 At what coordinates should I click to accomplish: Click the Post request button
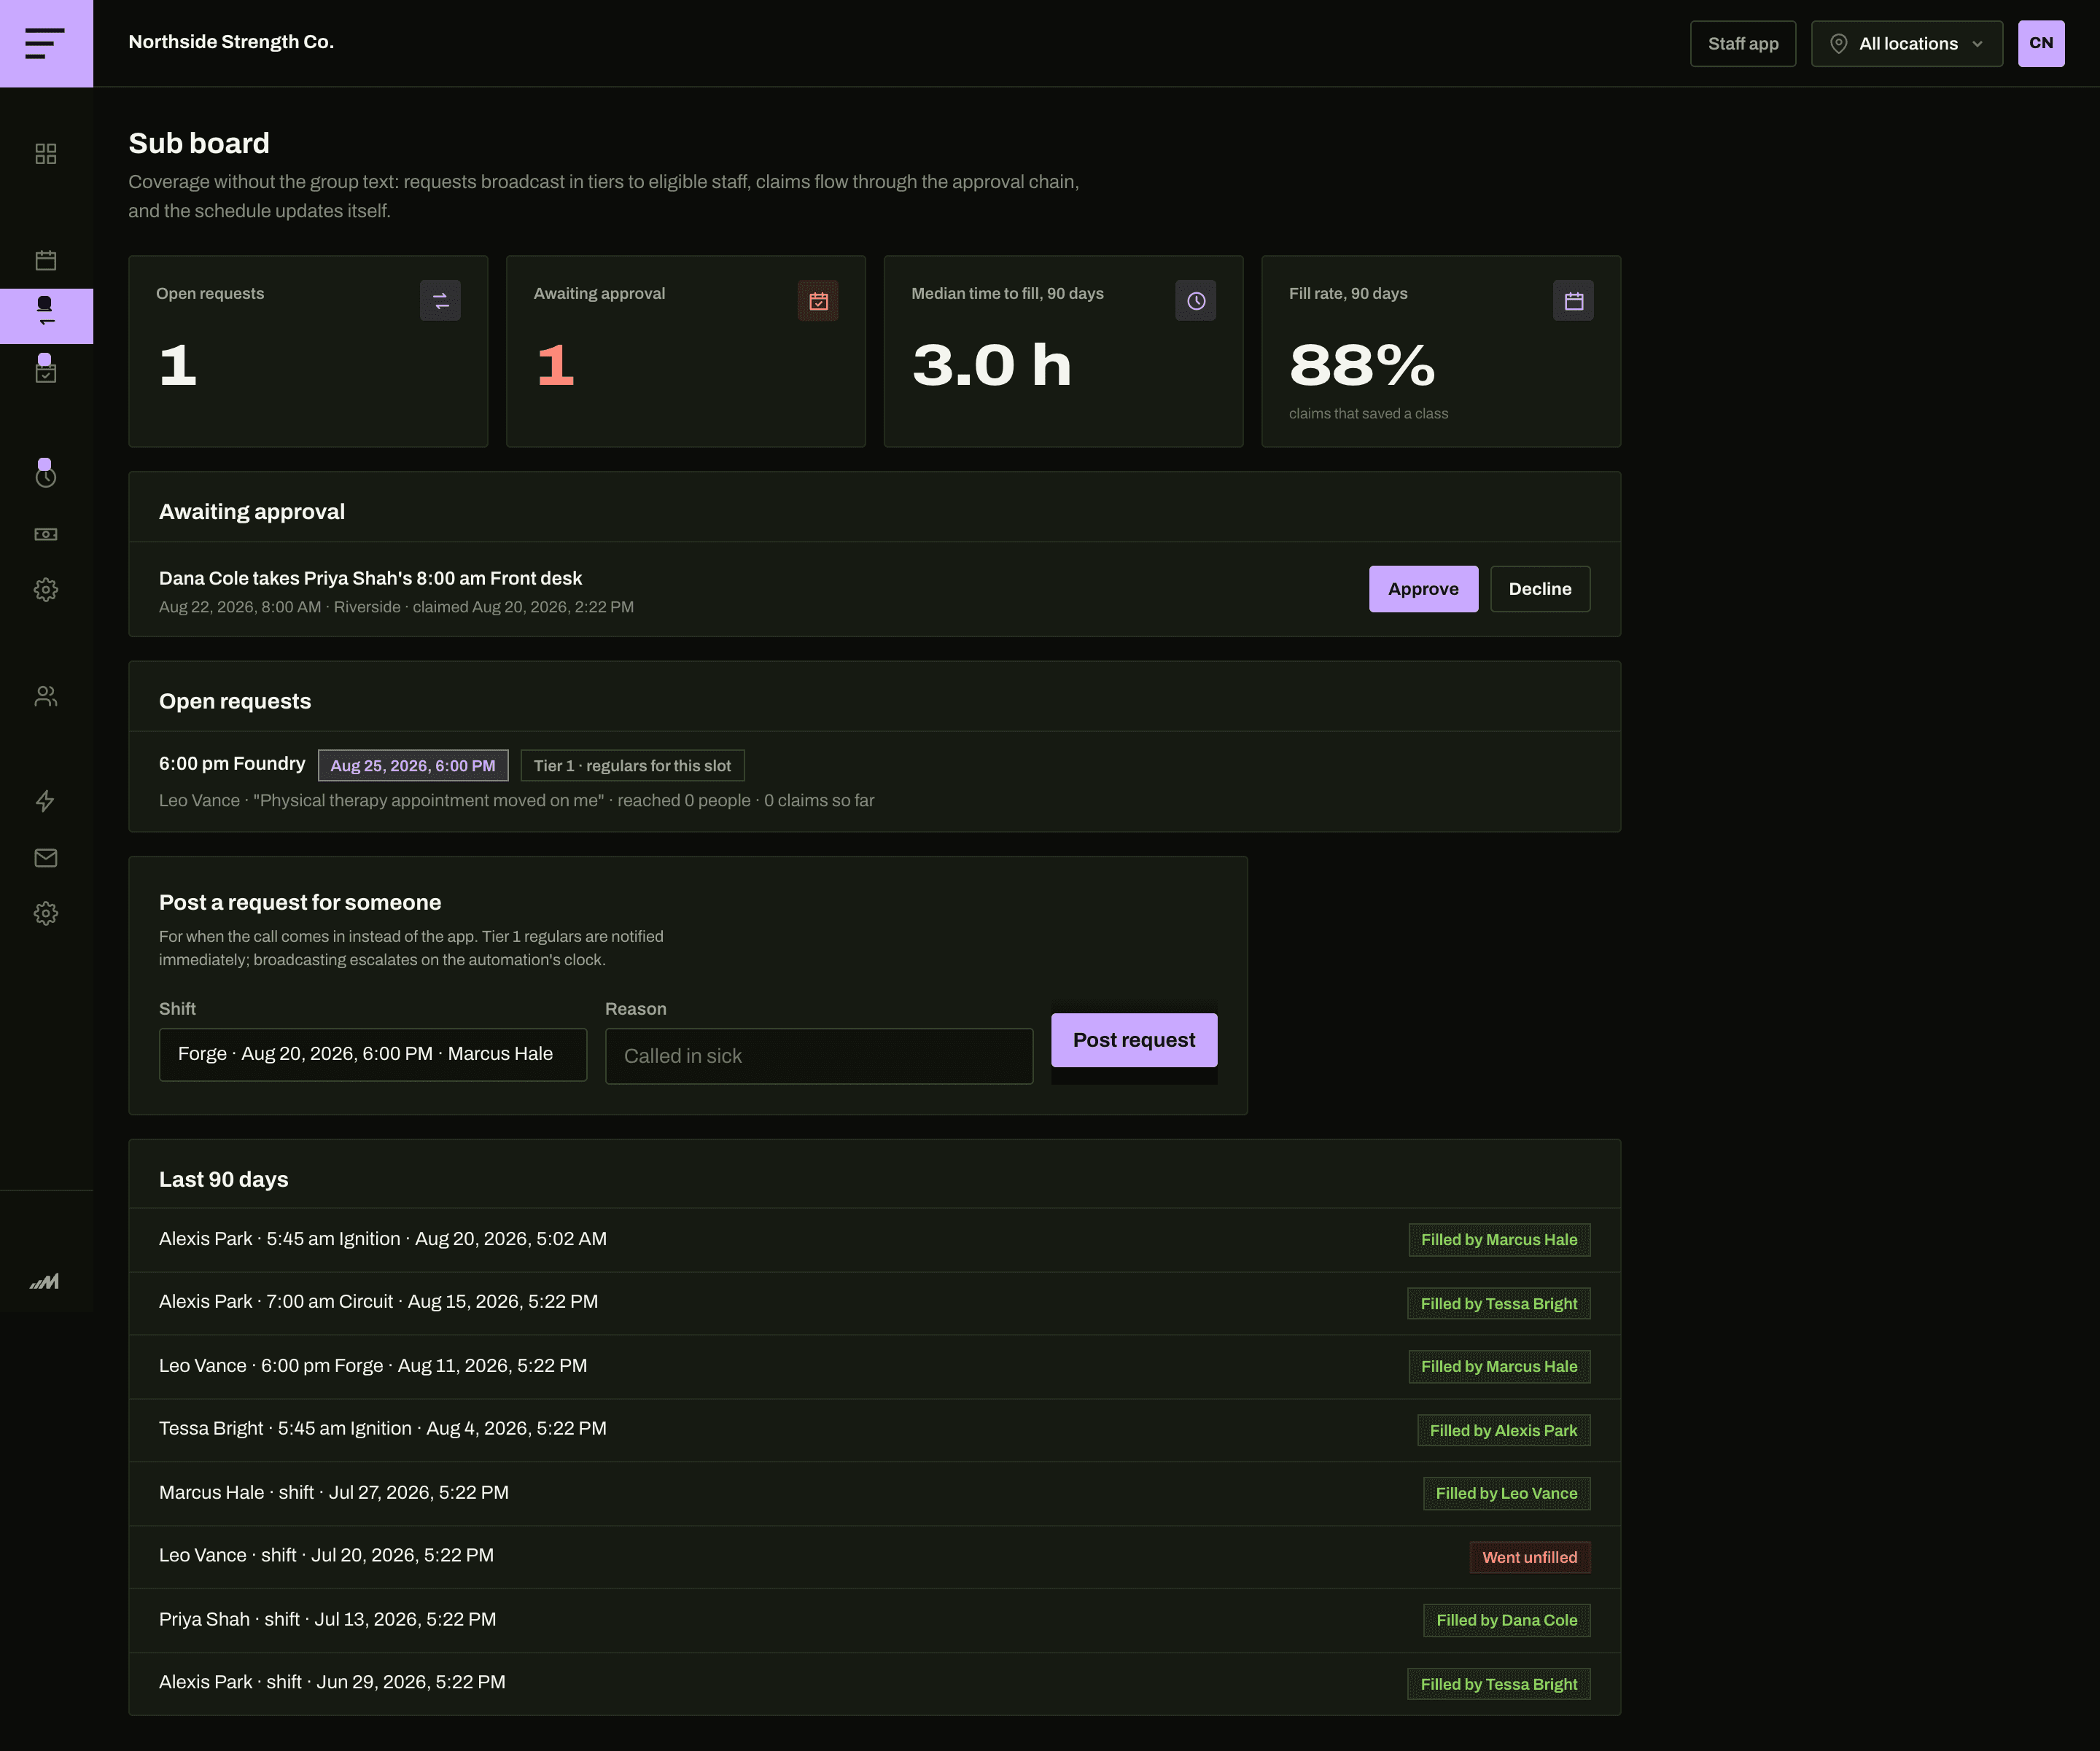click(x=1134, y=1040)
